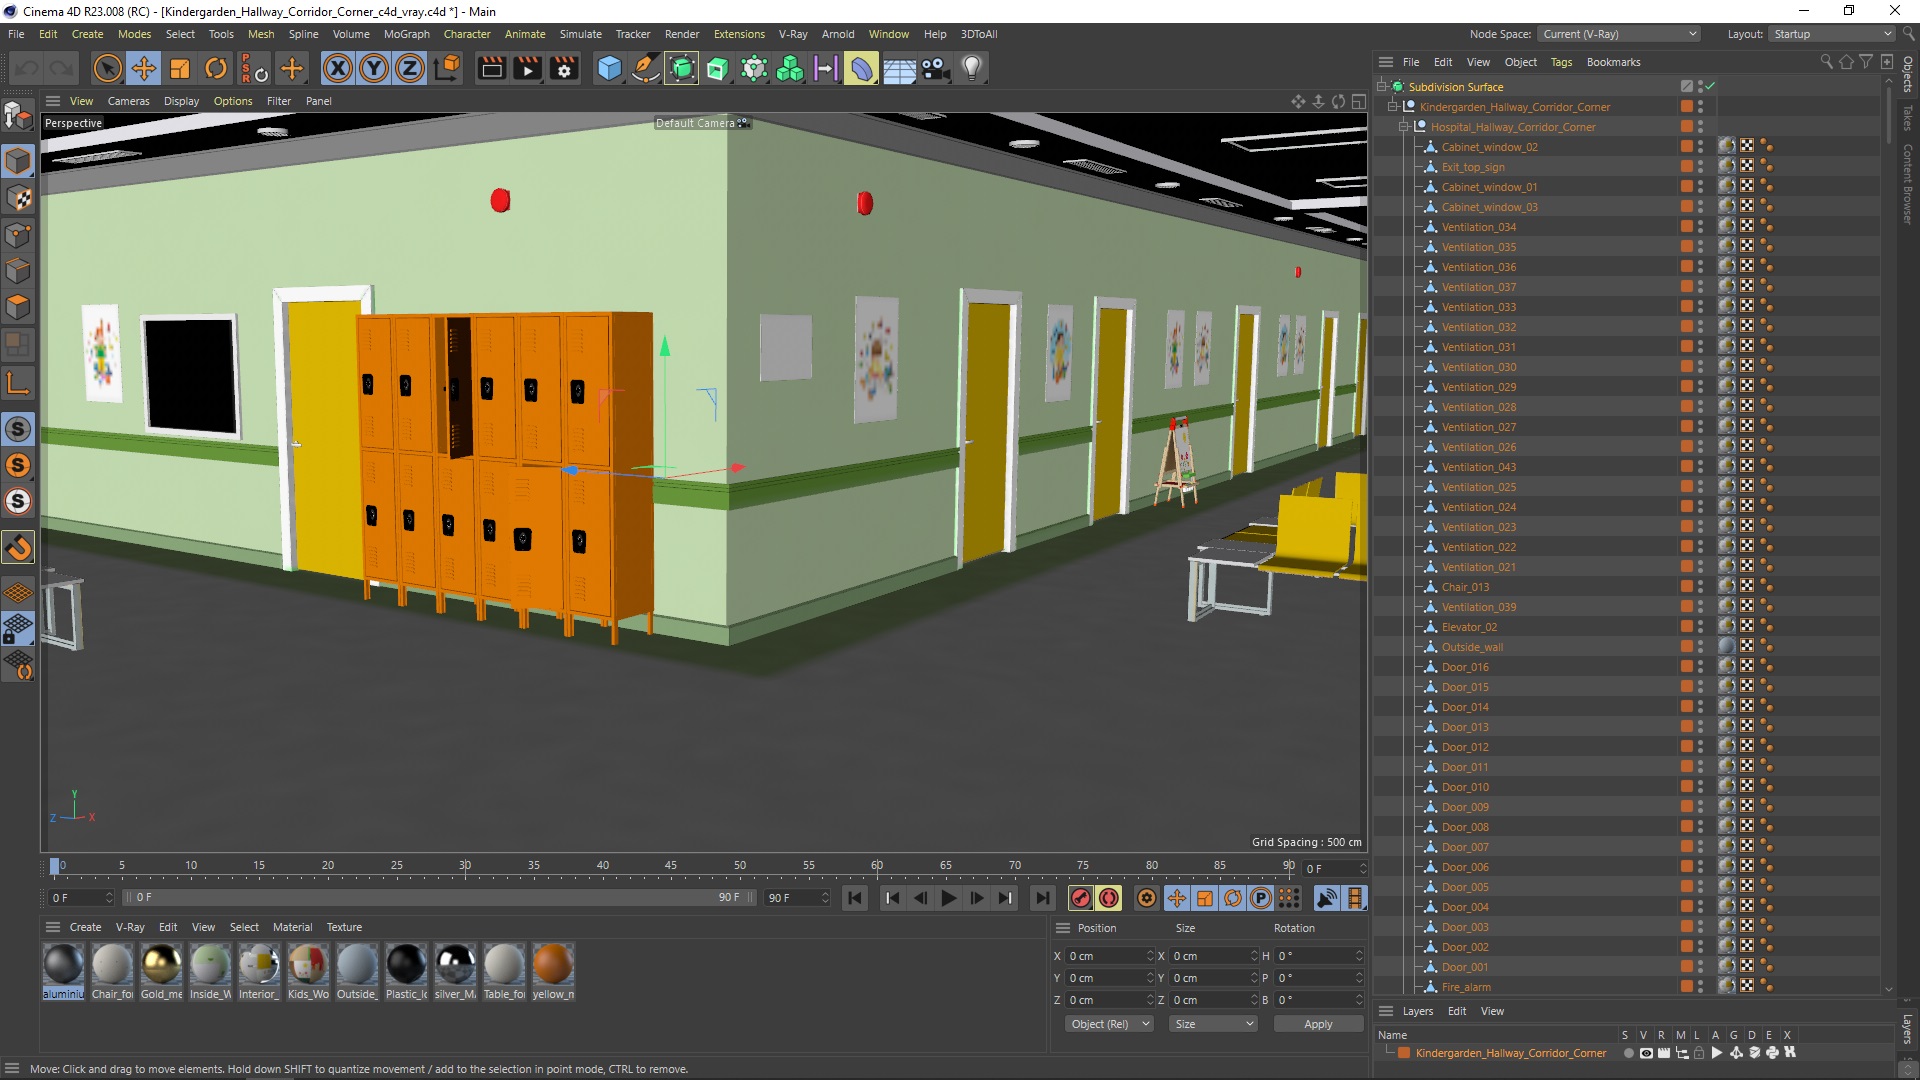Viewport: 1920px width, 1080px height.
Task: Select the Scale tool in toolbar
Action: point(181,67)
